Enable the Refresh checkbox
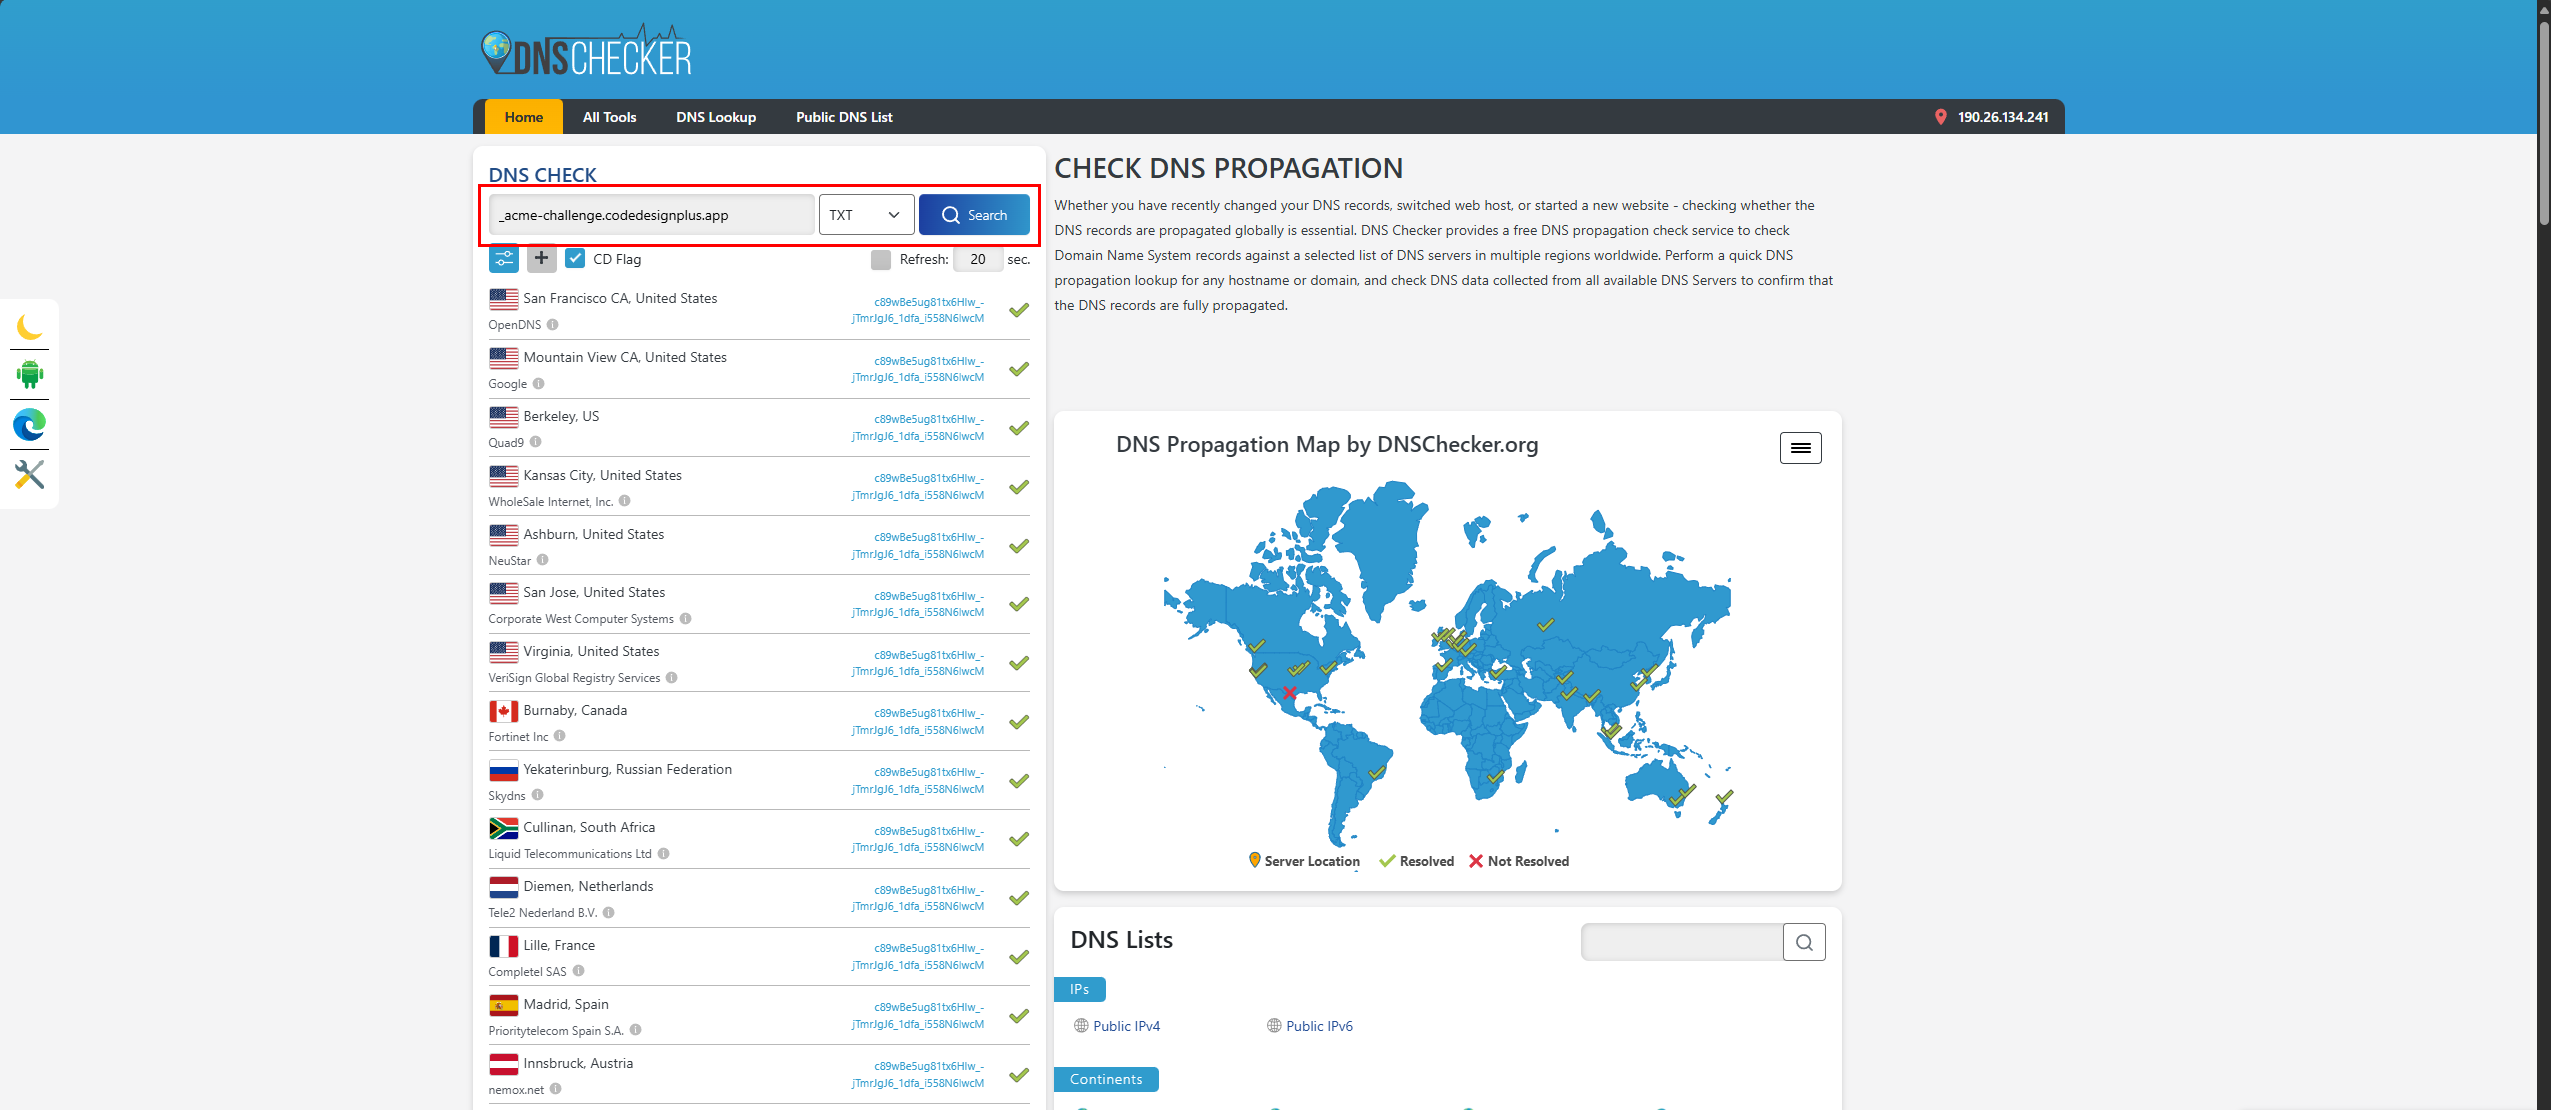2551x1110 pixels. [x=881, y=259]
